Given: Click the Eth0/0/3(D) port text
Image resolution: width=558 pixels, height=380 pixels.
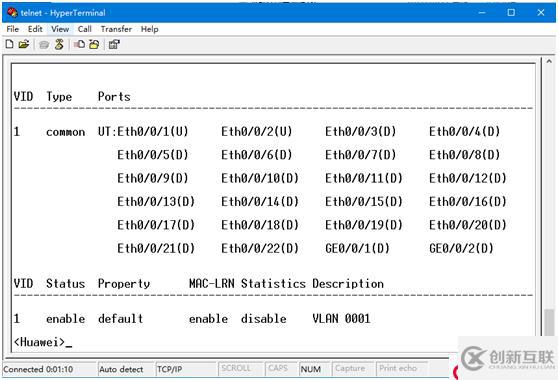Looking at the screenshot, I should click(x=360, y=132).
